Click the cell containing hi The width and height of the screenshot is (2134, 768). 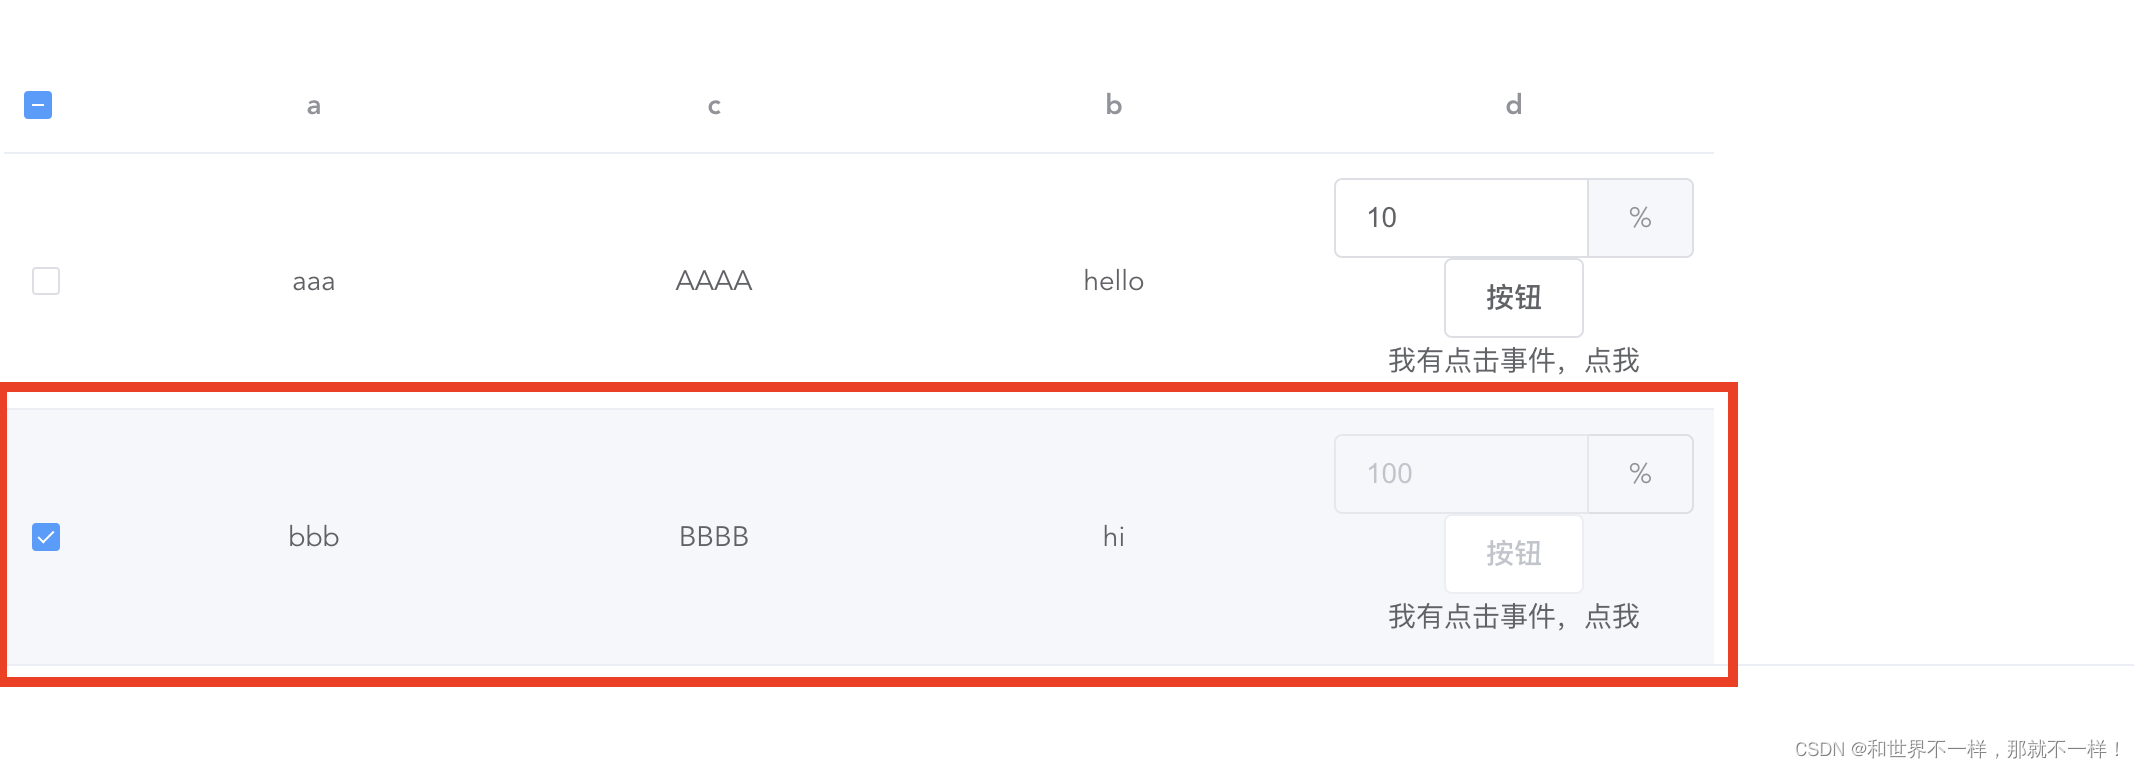[1113, 537]
